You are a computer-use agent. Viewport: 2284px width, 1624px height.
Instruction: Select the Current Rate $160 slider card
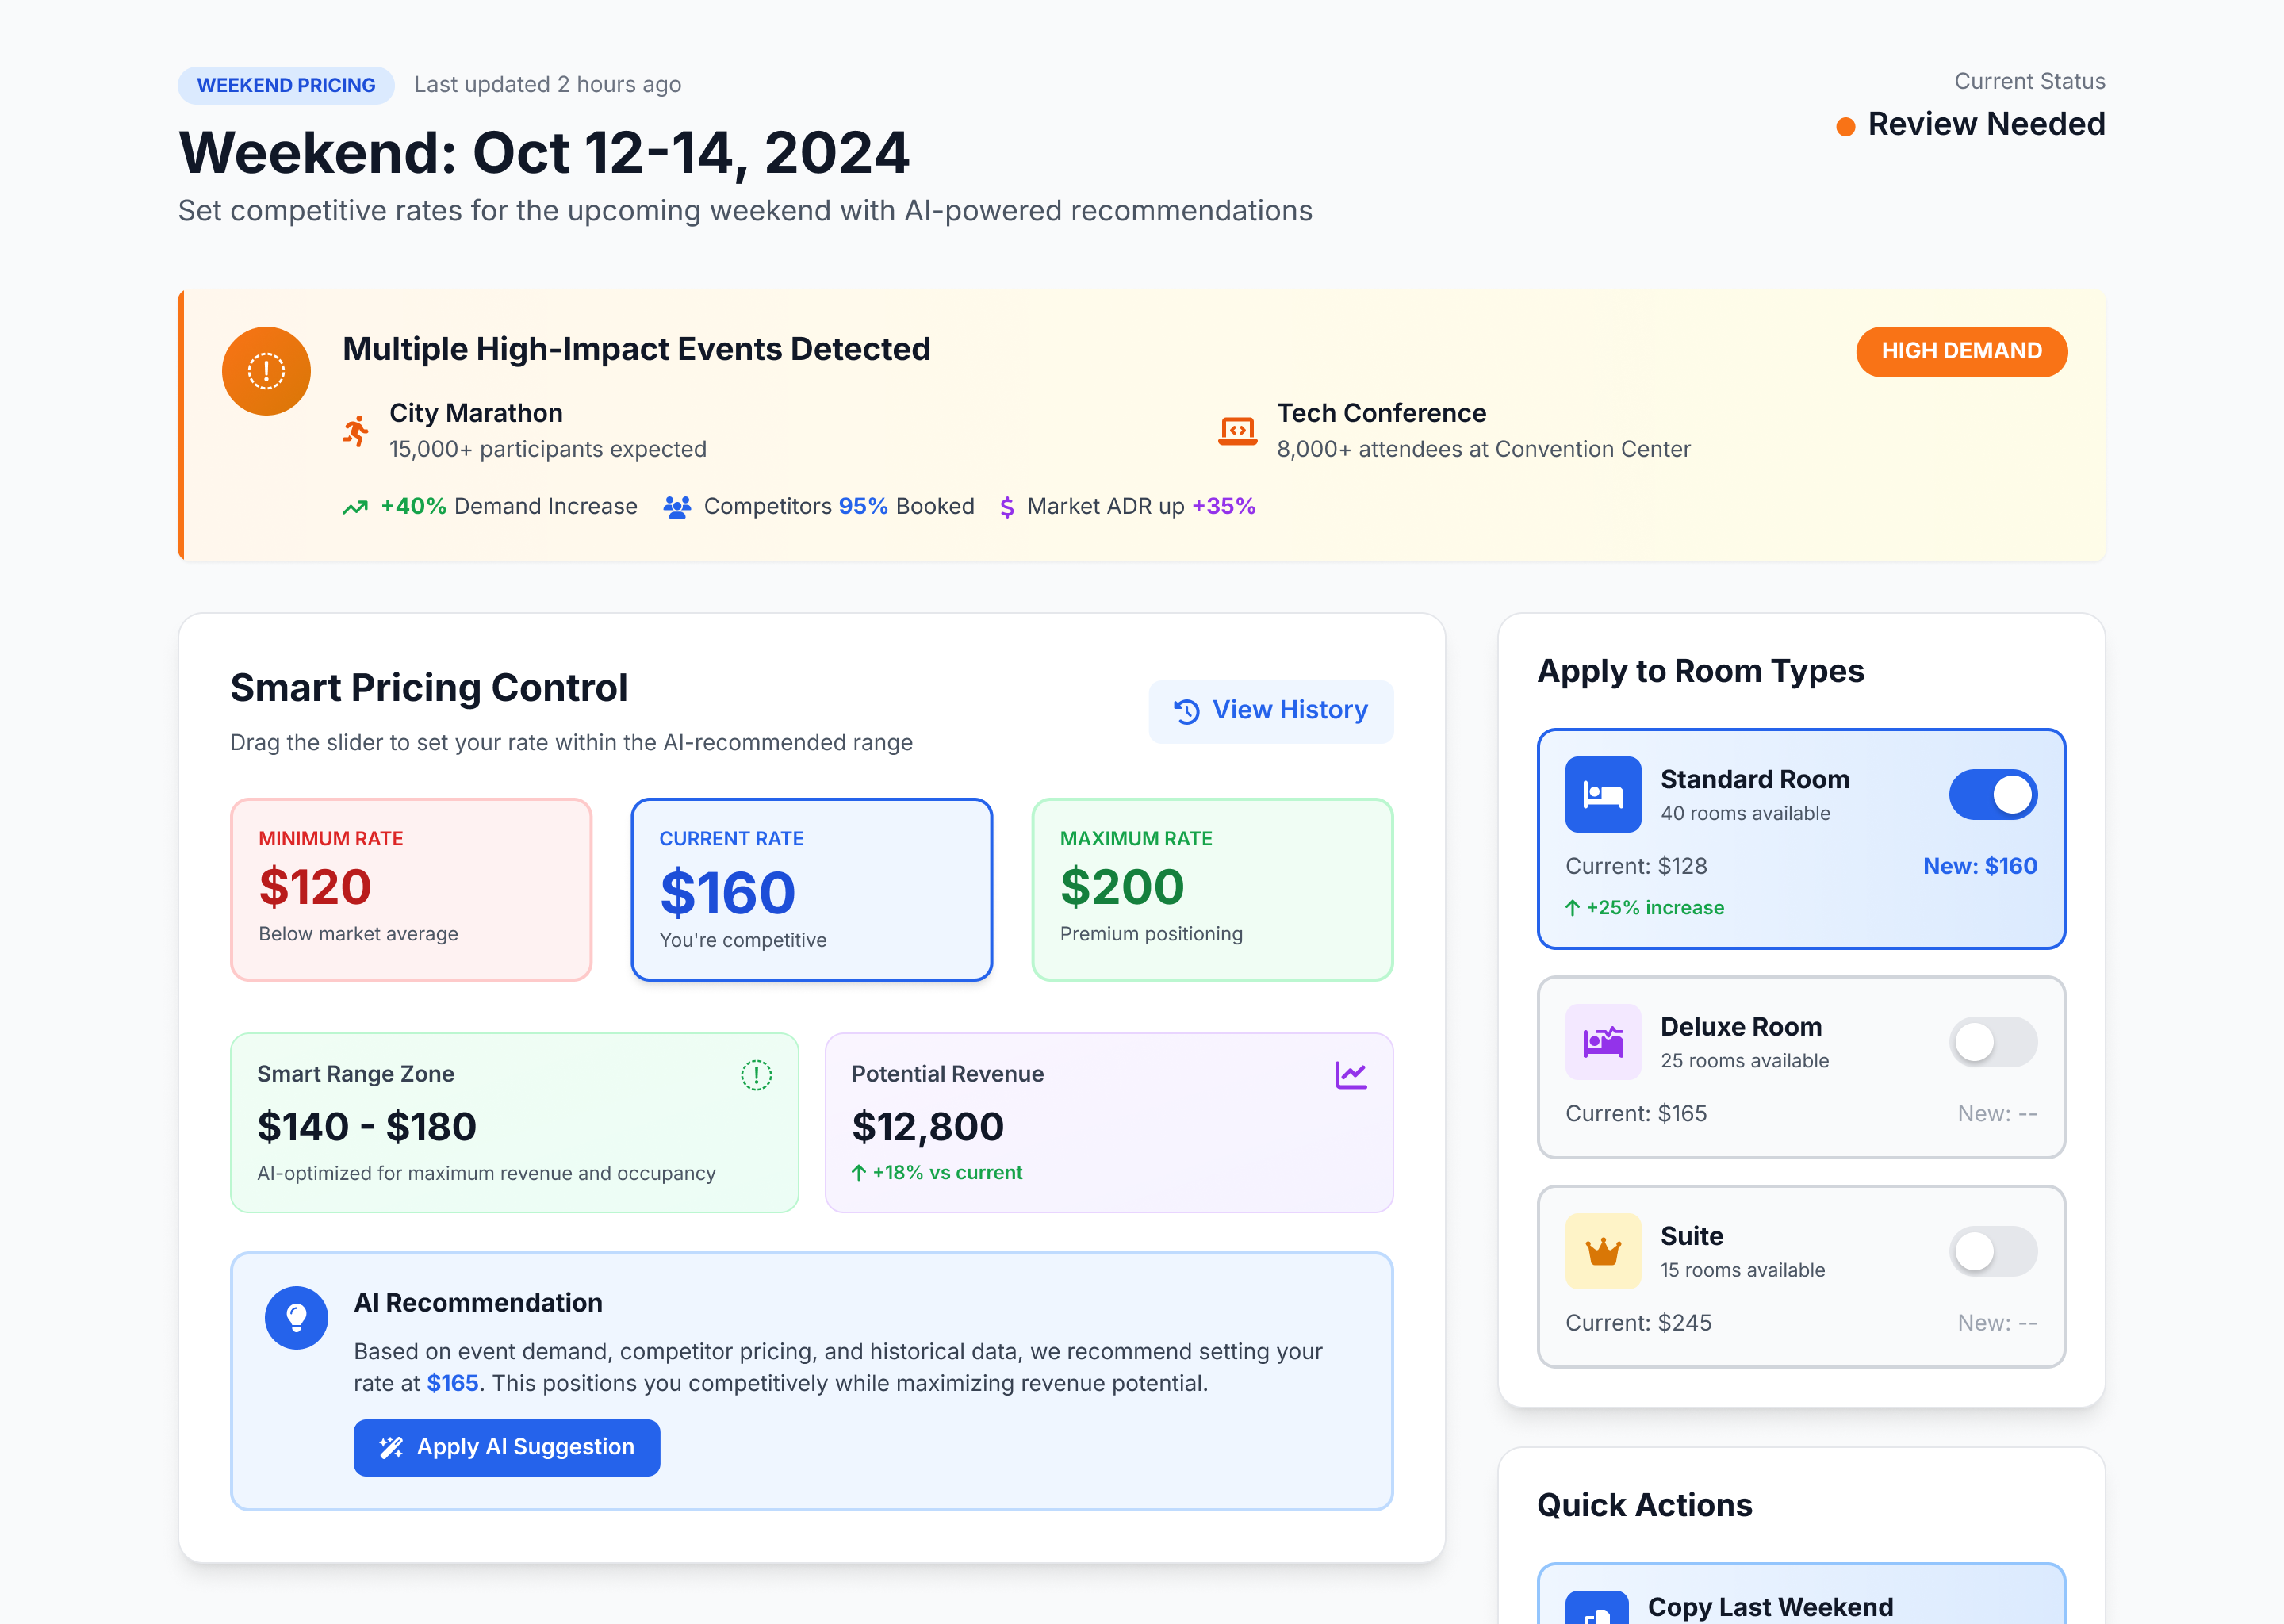pyautogui.click(x=811, y=889)
